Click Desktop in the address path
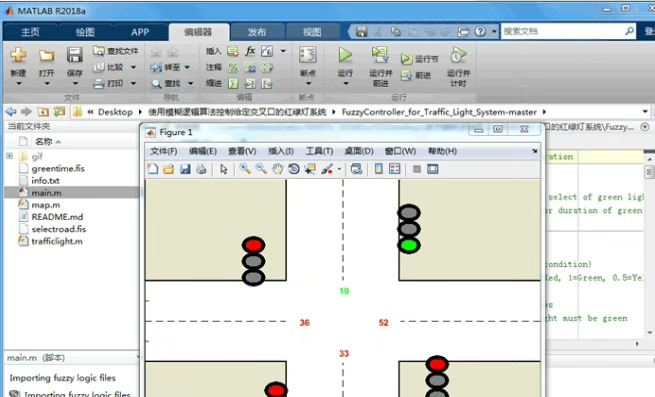The height and width of the screenshot is (397, 655). coord(115,112)
